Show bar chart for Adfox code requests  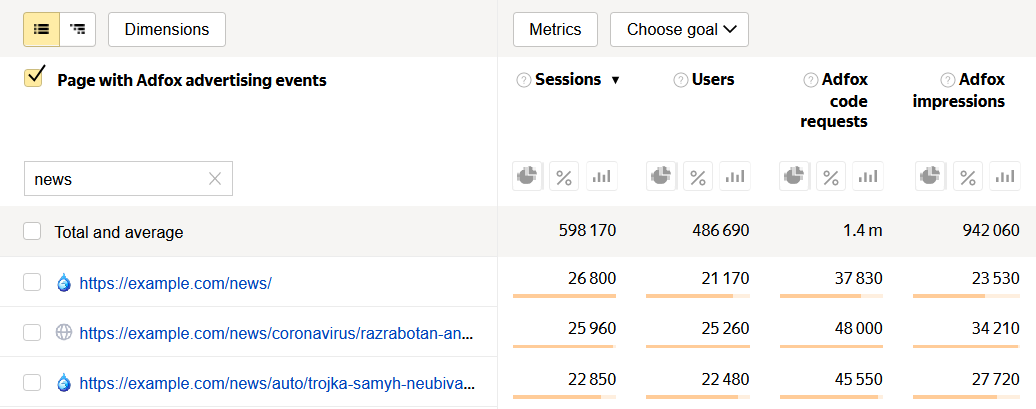tap(868, 177)
